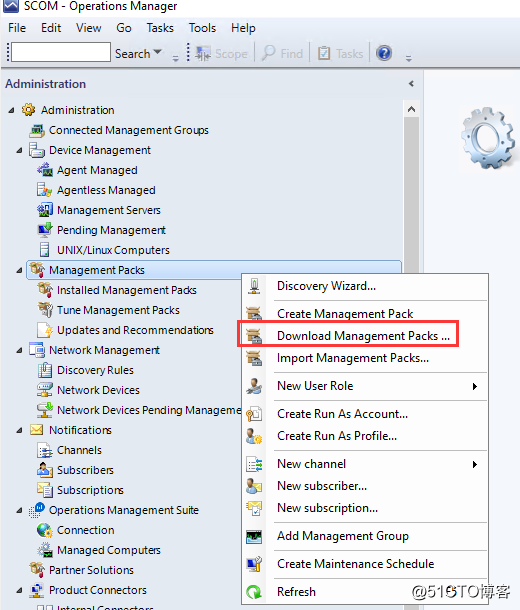The height and width of the screenshot is (610, 520).
Task: Click the Installed Management Packs icon
Action: 45,290
